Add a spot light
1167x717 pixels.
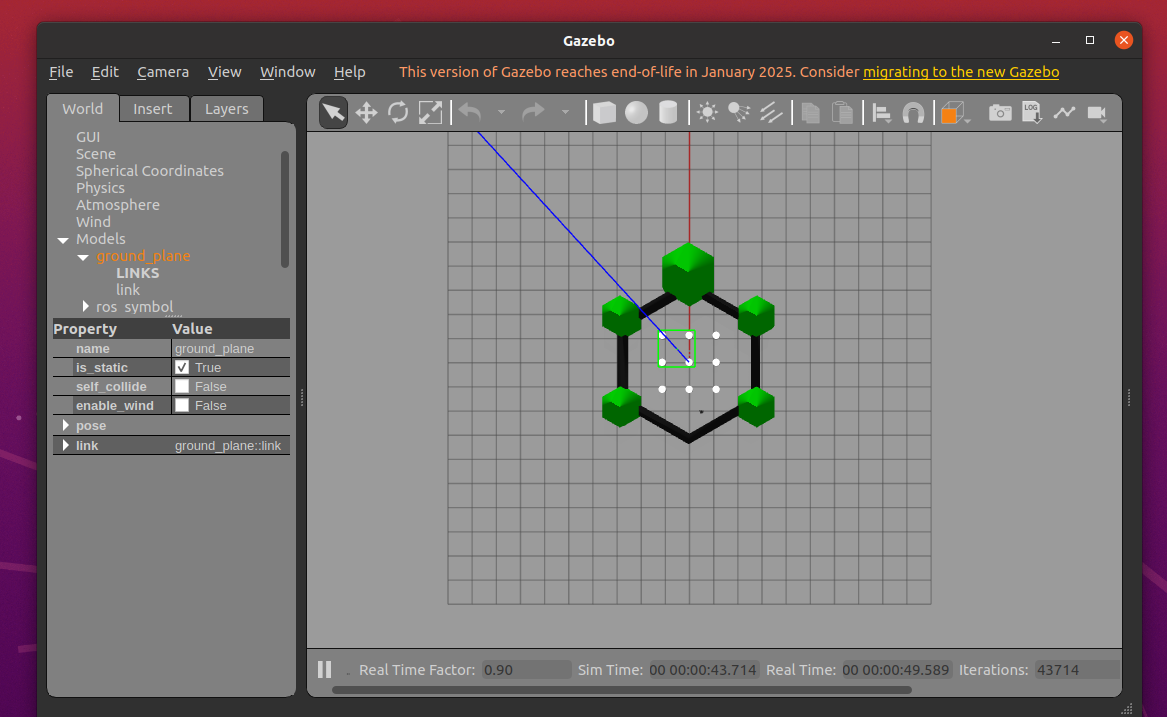coord(739,112)
